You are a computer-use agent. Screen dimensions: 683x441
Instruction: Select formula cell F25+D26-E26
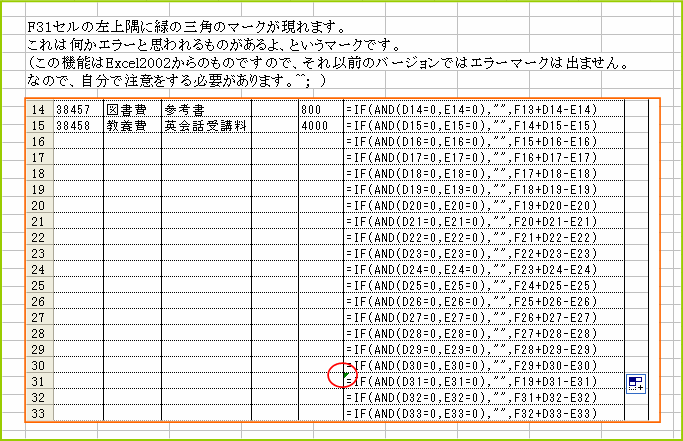pos(484,301)
